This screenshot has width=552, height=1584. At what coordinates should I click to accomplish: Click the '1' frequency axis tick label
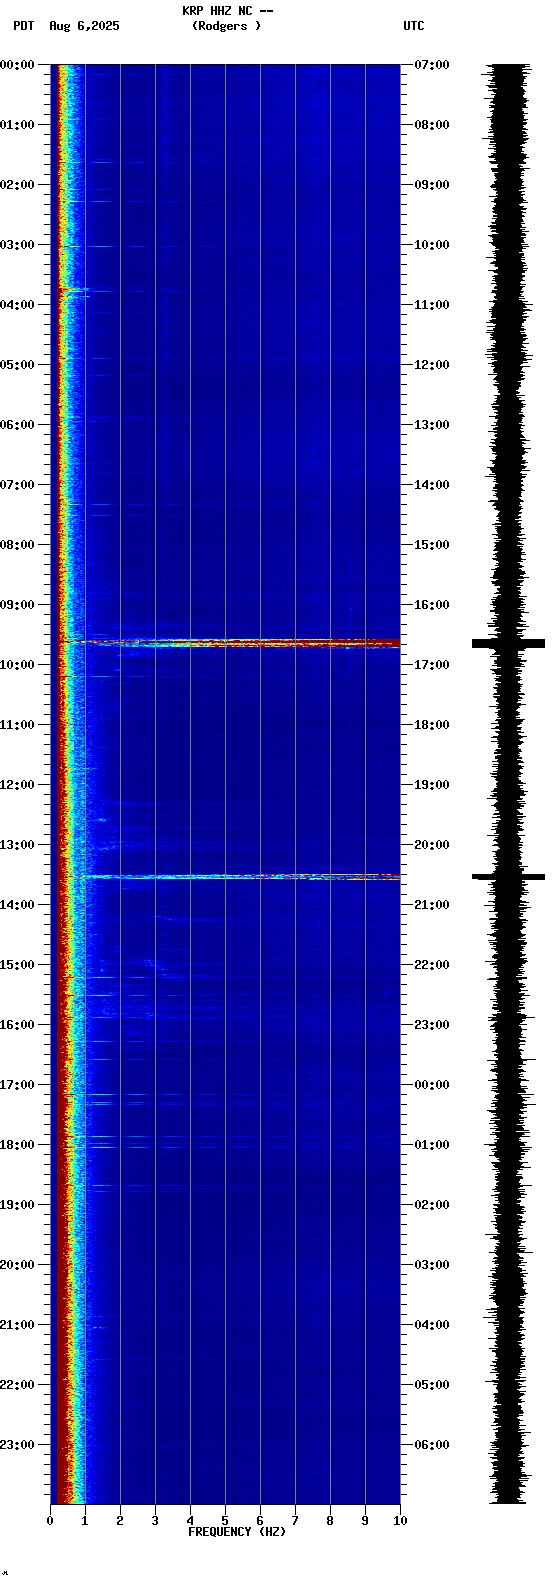coord(85,1521)
